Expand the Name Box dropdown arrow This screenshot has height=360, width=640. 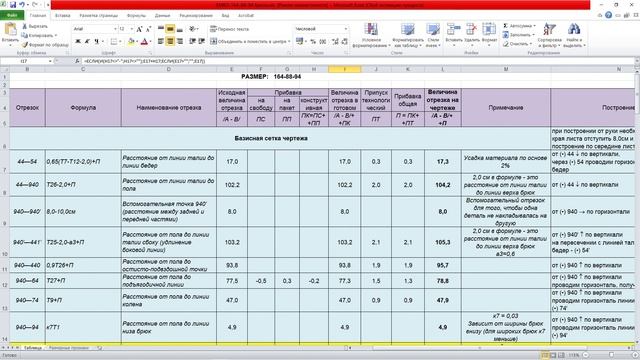(50, 61)
